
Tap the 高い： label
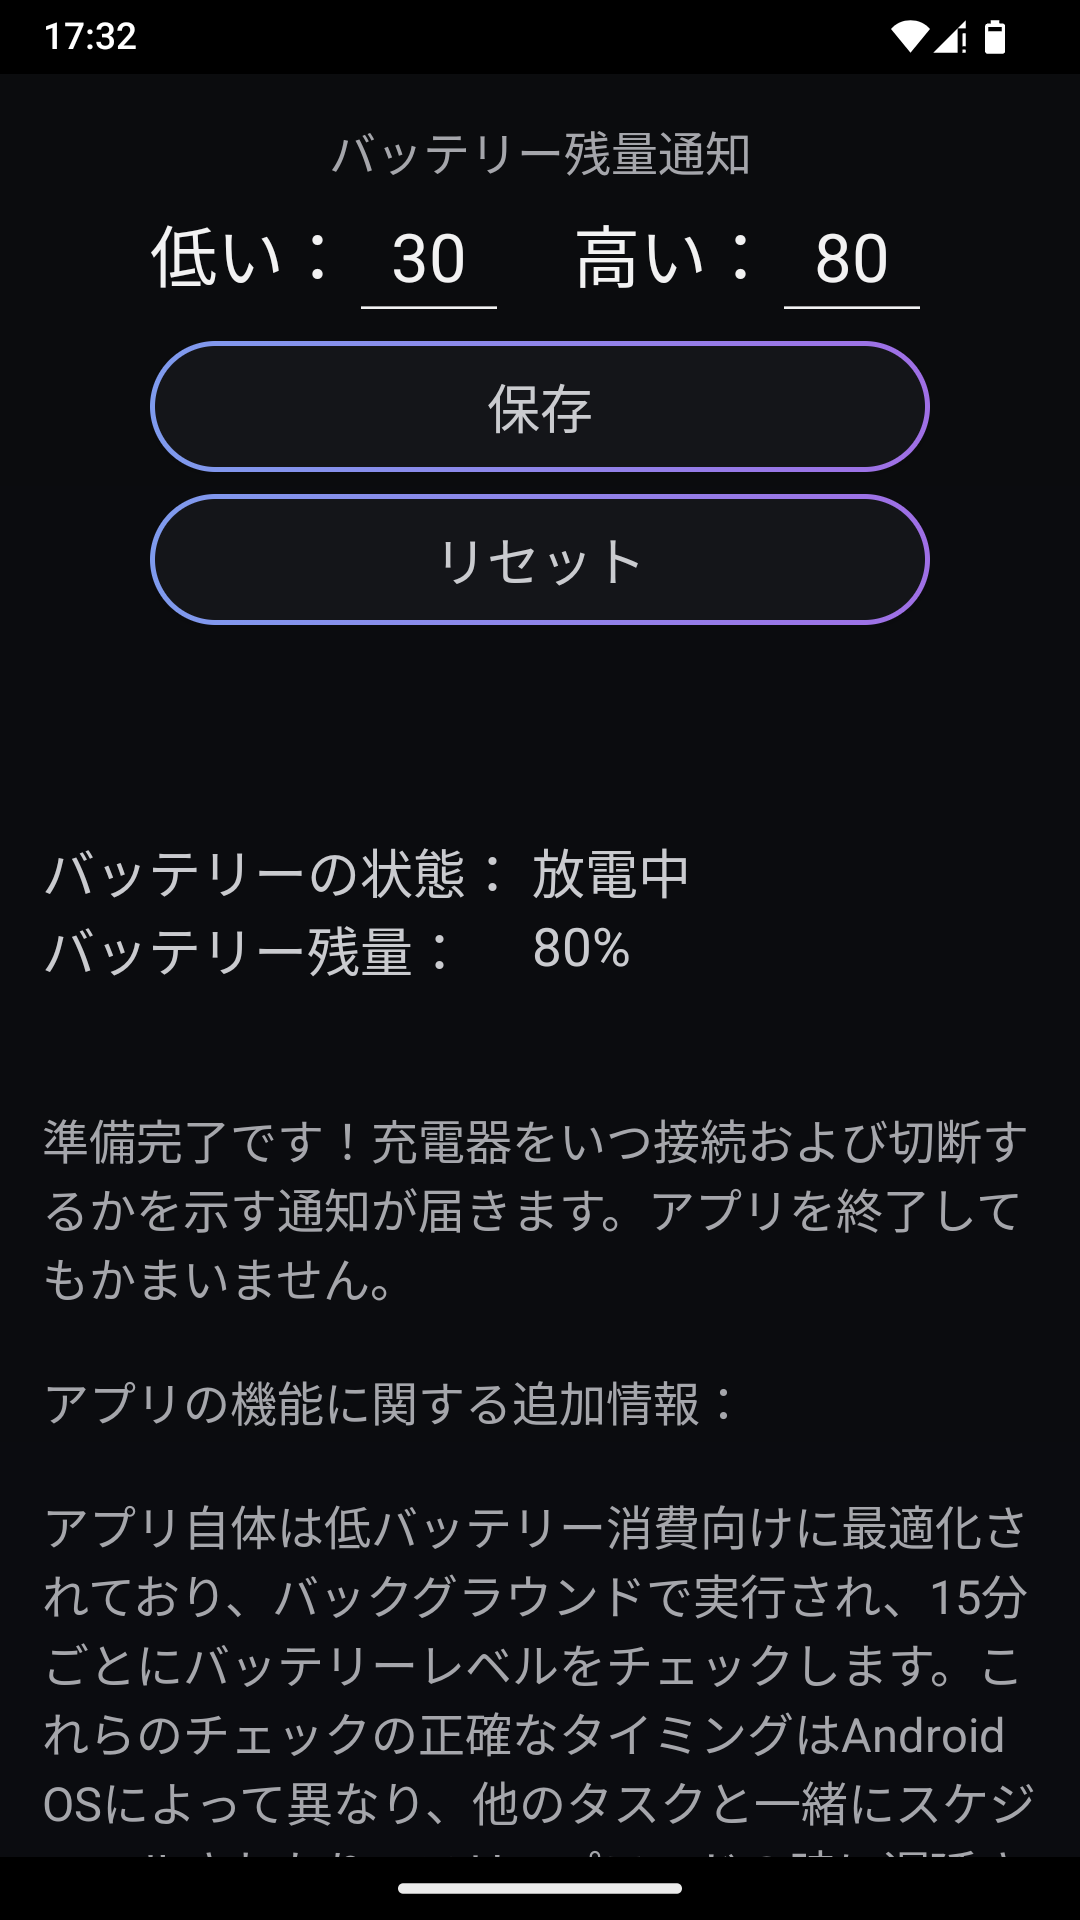664,258
